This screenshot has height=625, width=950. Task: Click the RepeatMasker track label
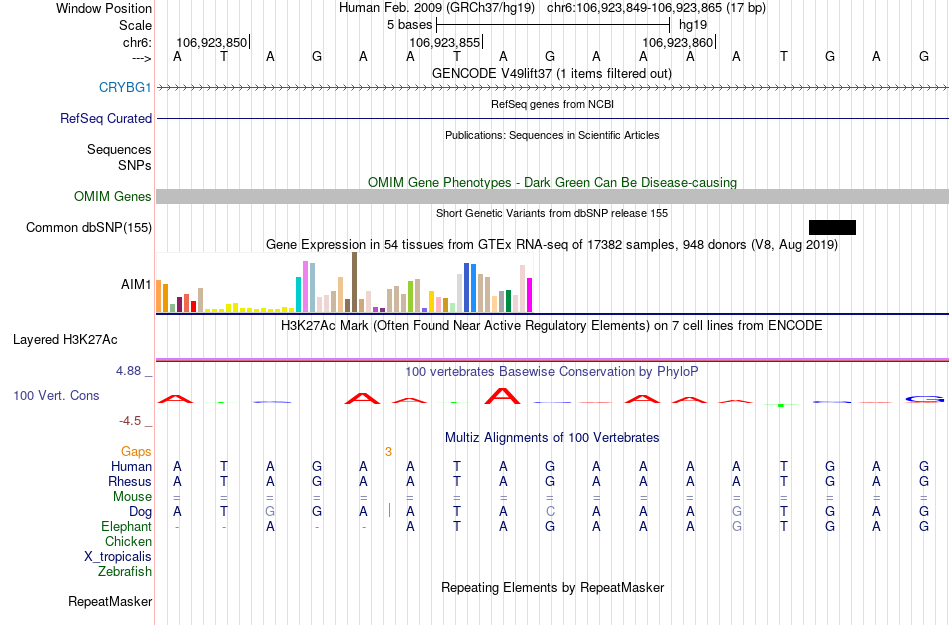[x=110, y=602]
